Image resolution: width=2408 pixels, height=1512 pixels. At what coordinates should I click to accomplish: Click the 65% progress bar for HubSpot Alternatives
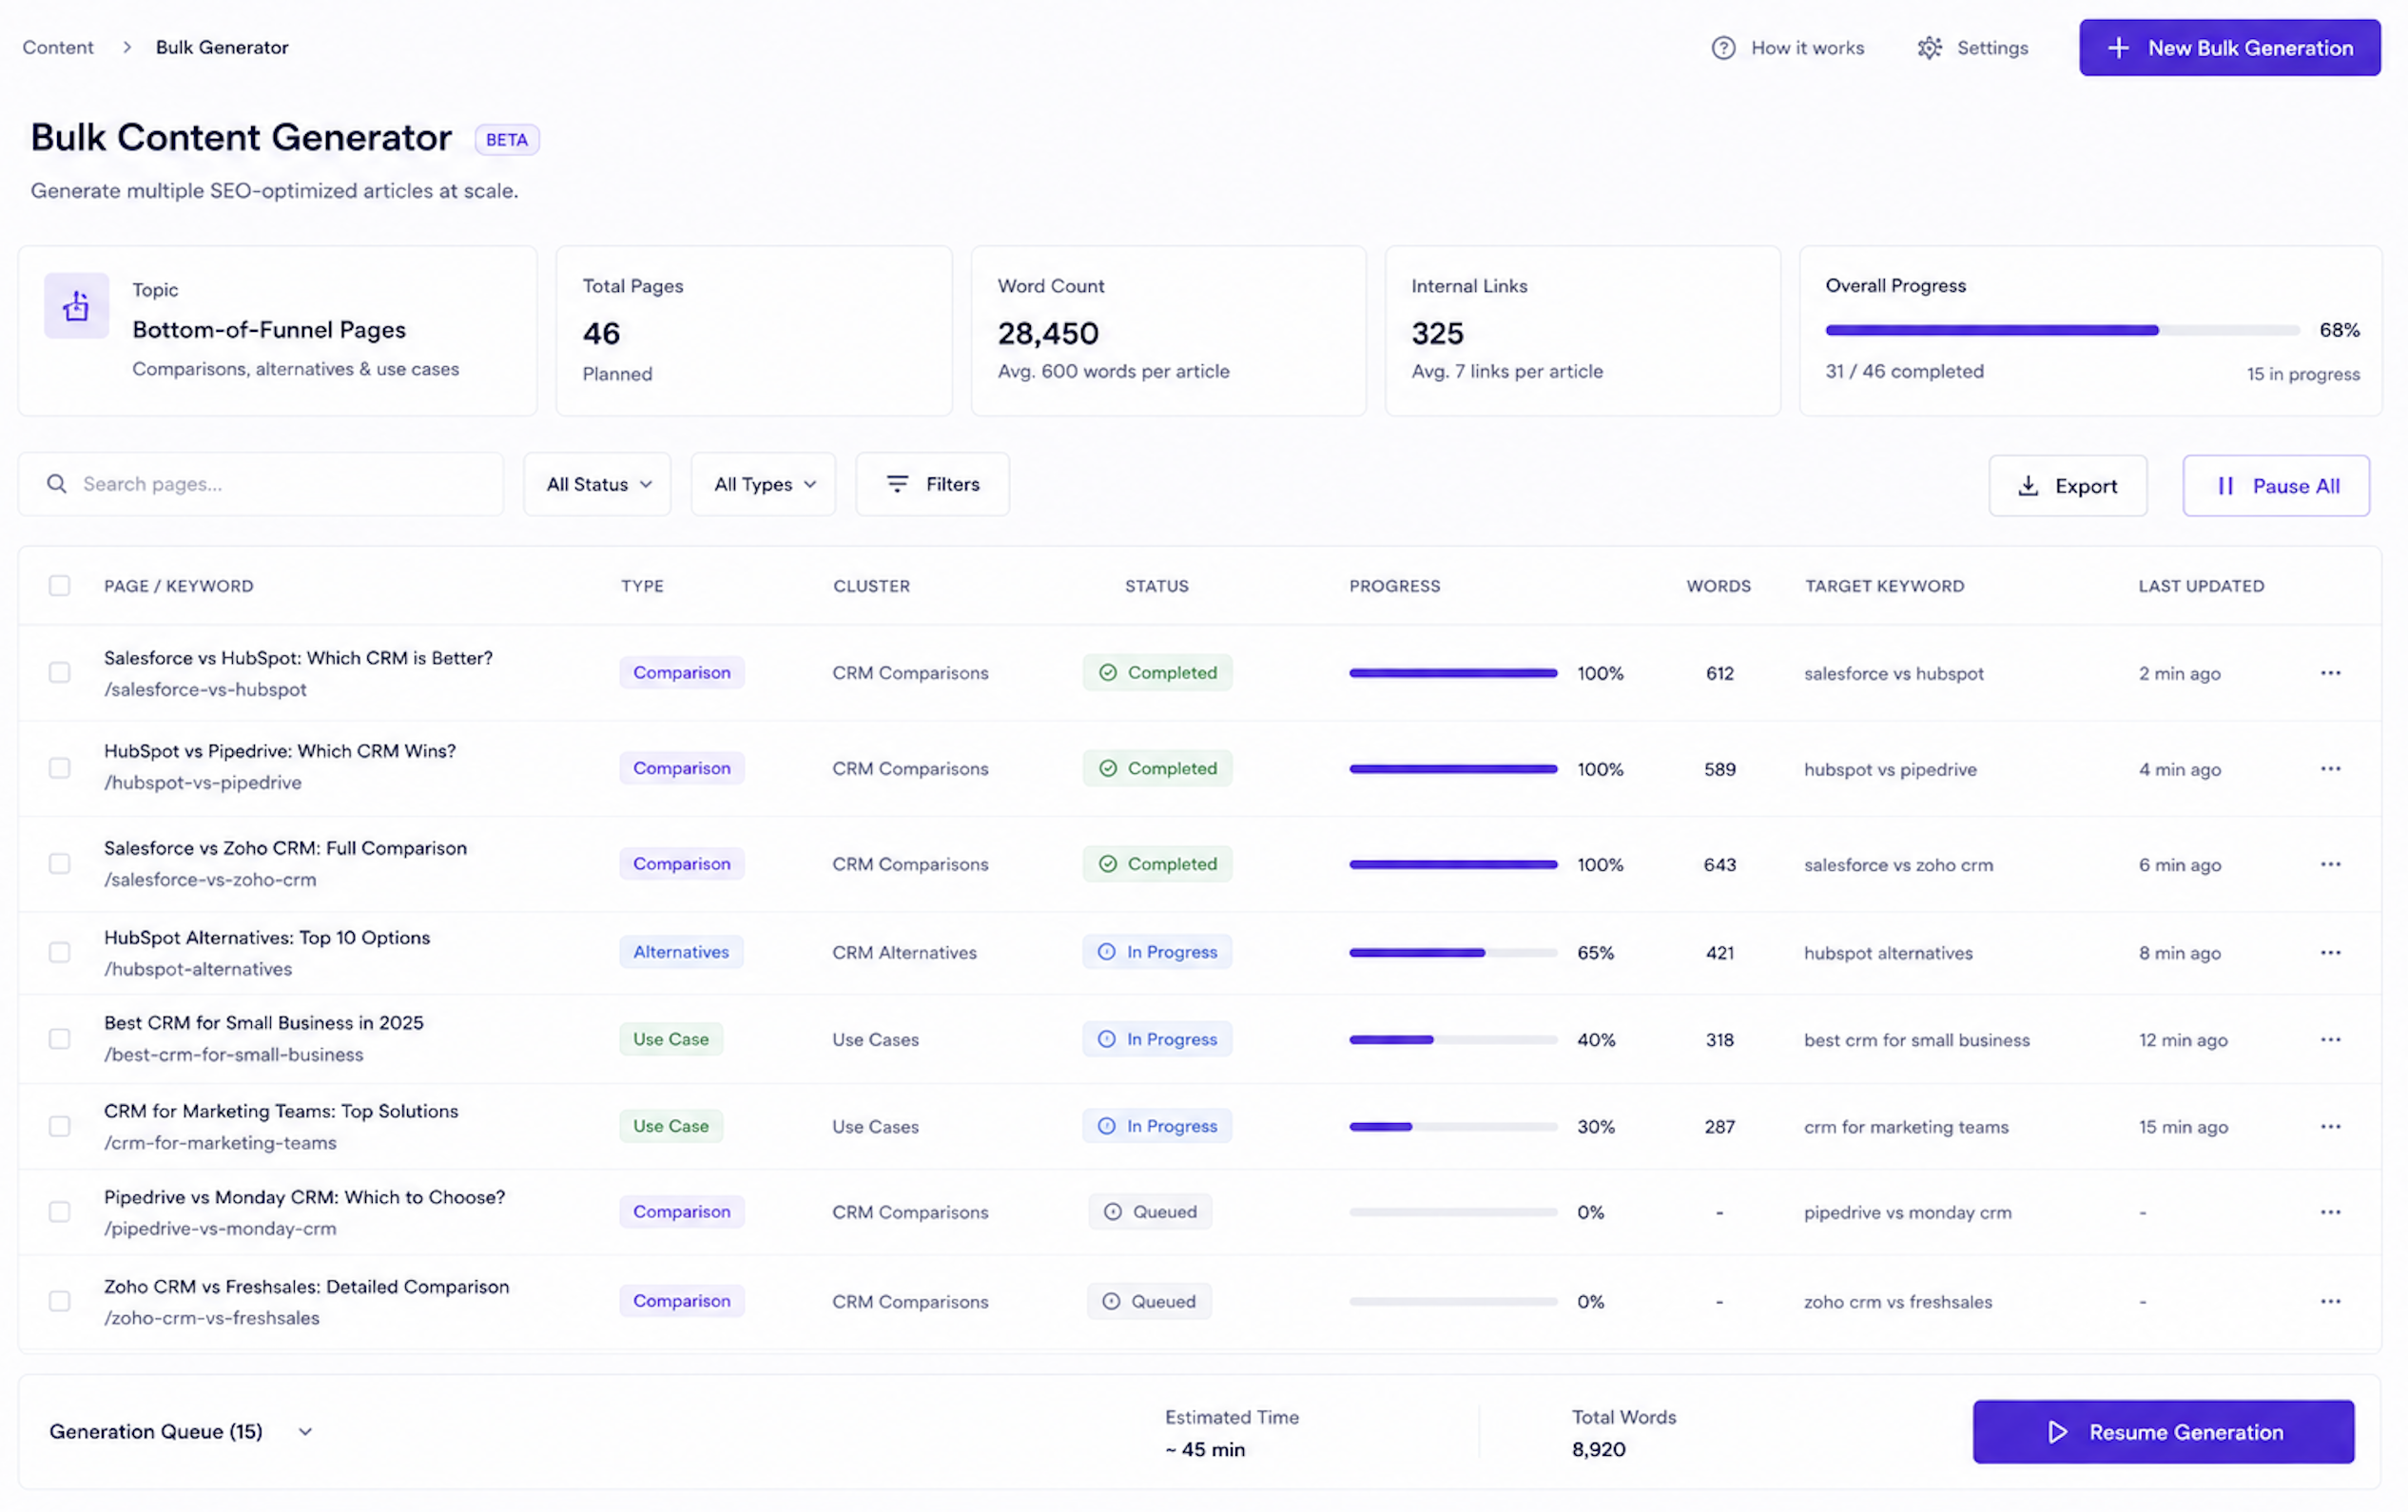click(x=1453, y=953)
